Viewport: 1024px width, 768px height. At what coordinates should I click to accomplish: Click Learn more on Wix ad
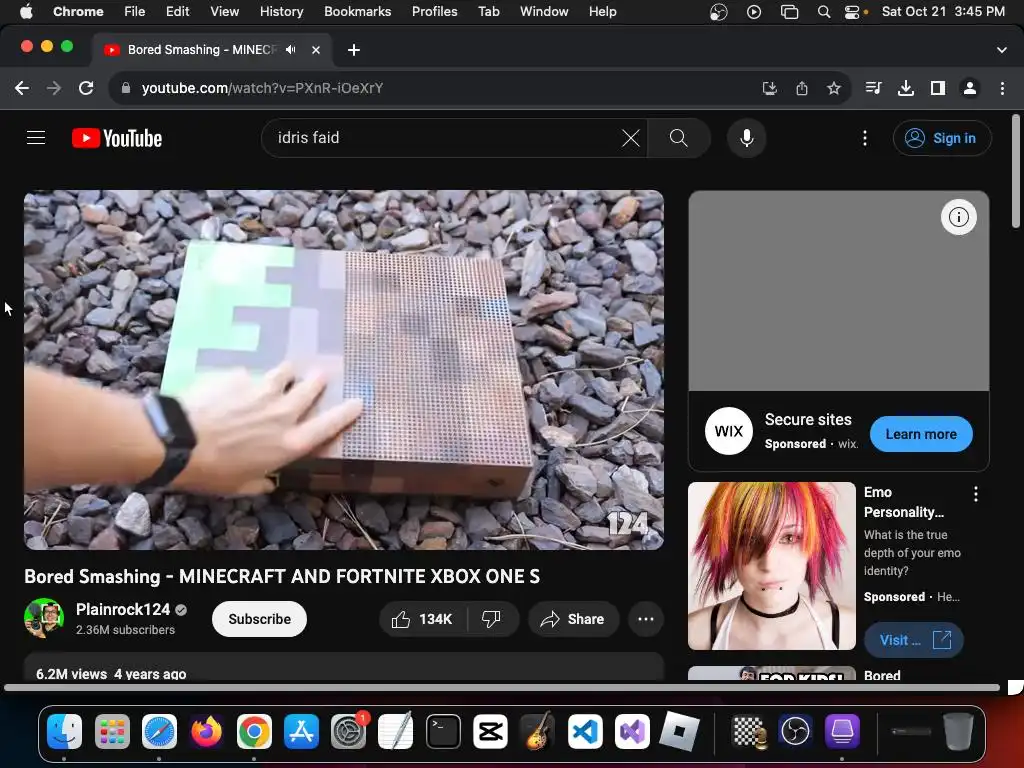coord(921,434)
